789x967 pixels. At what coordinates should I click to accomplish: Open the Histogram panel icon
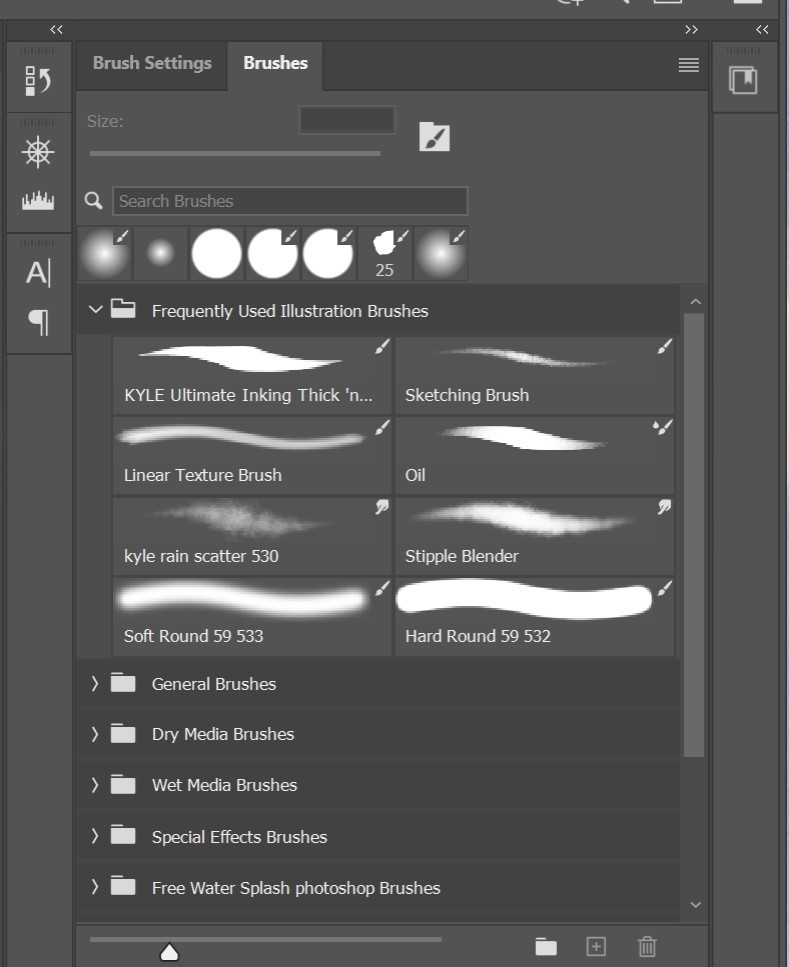38,200
